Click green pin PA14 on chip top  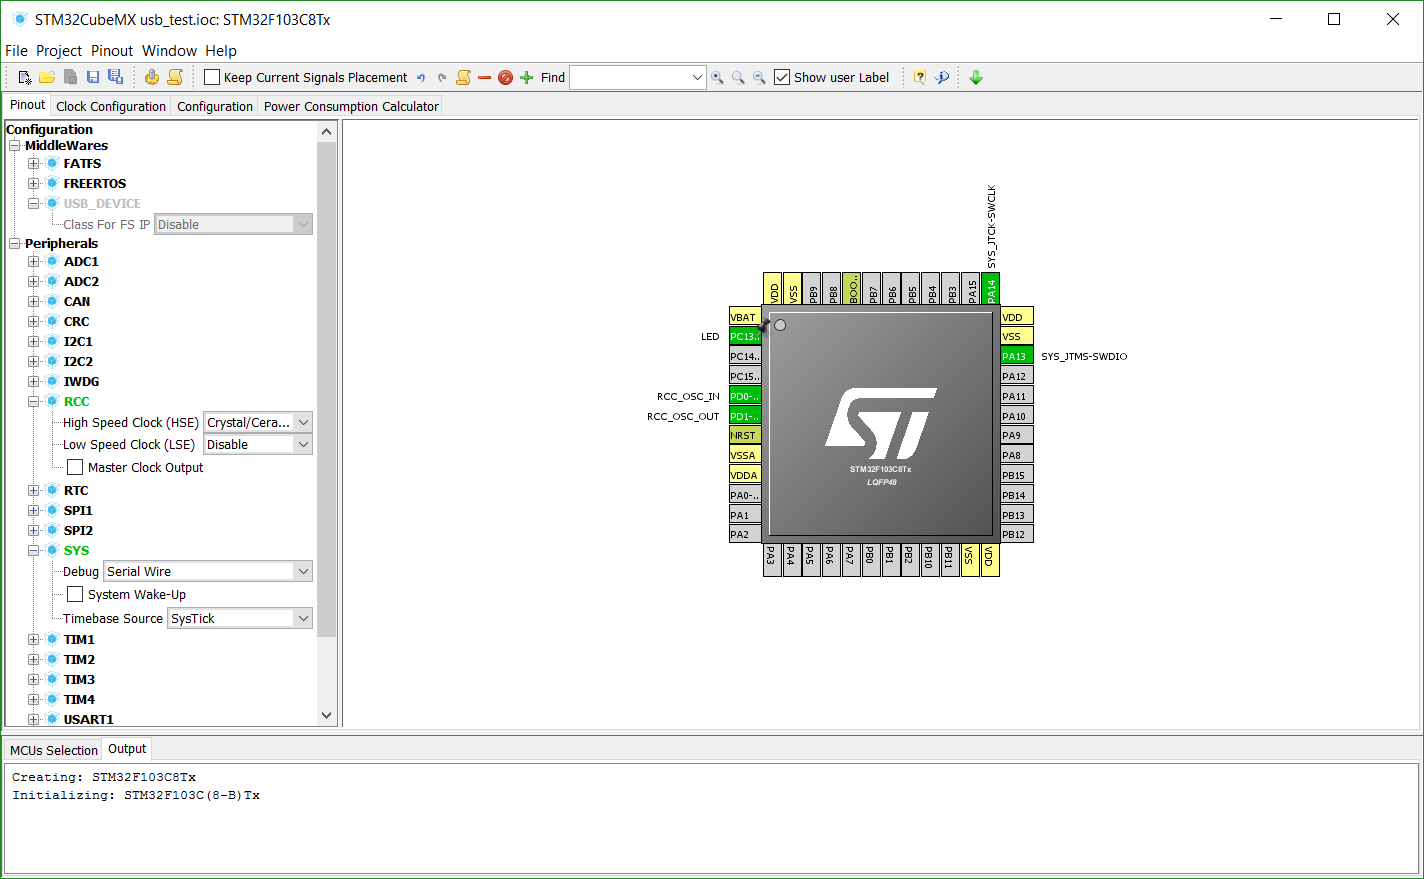tap(991, 288)
